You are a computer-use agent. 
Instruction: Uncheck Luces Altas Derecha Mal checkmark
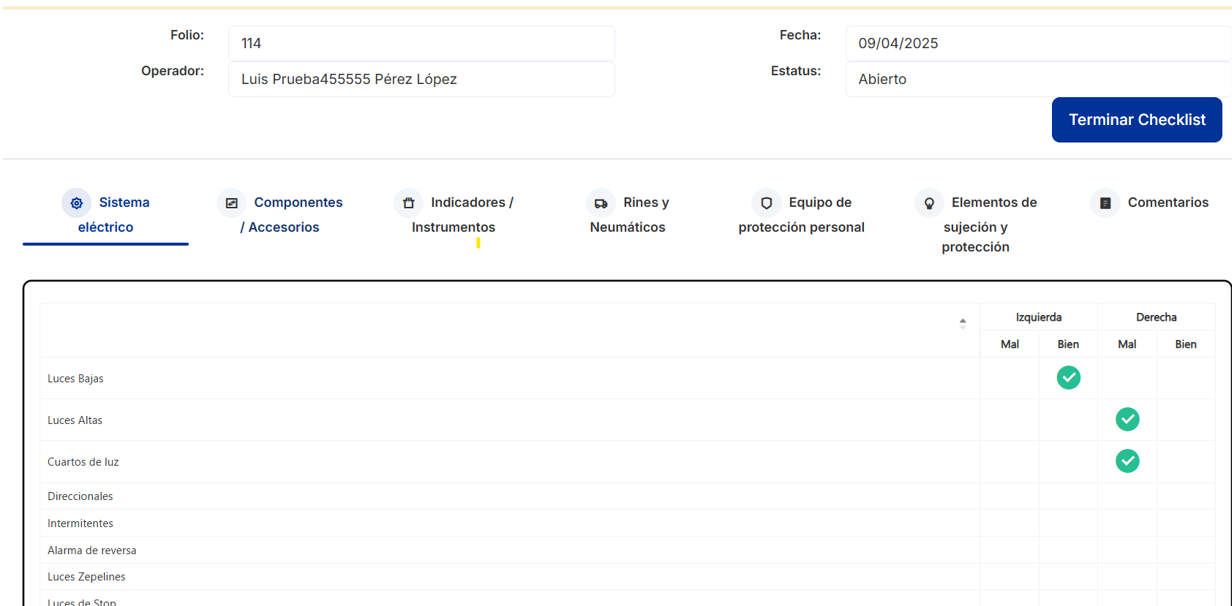[x=1127, y=420]
